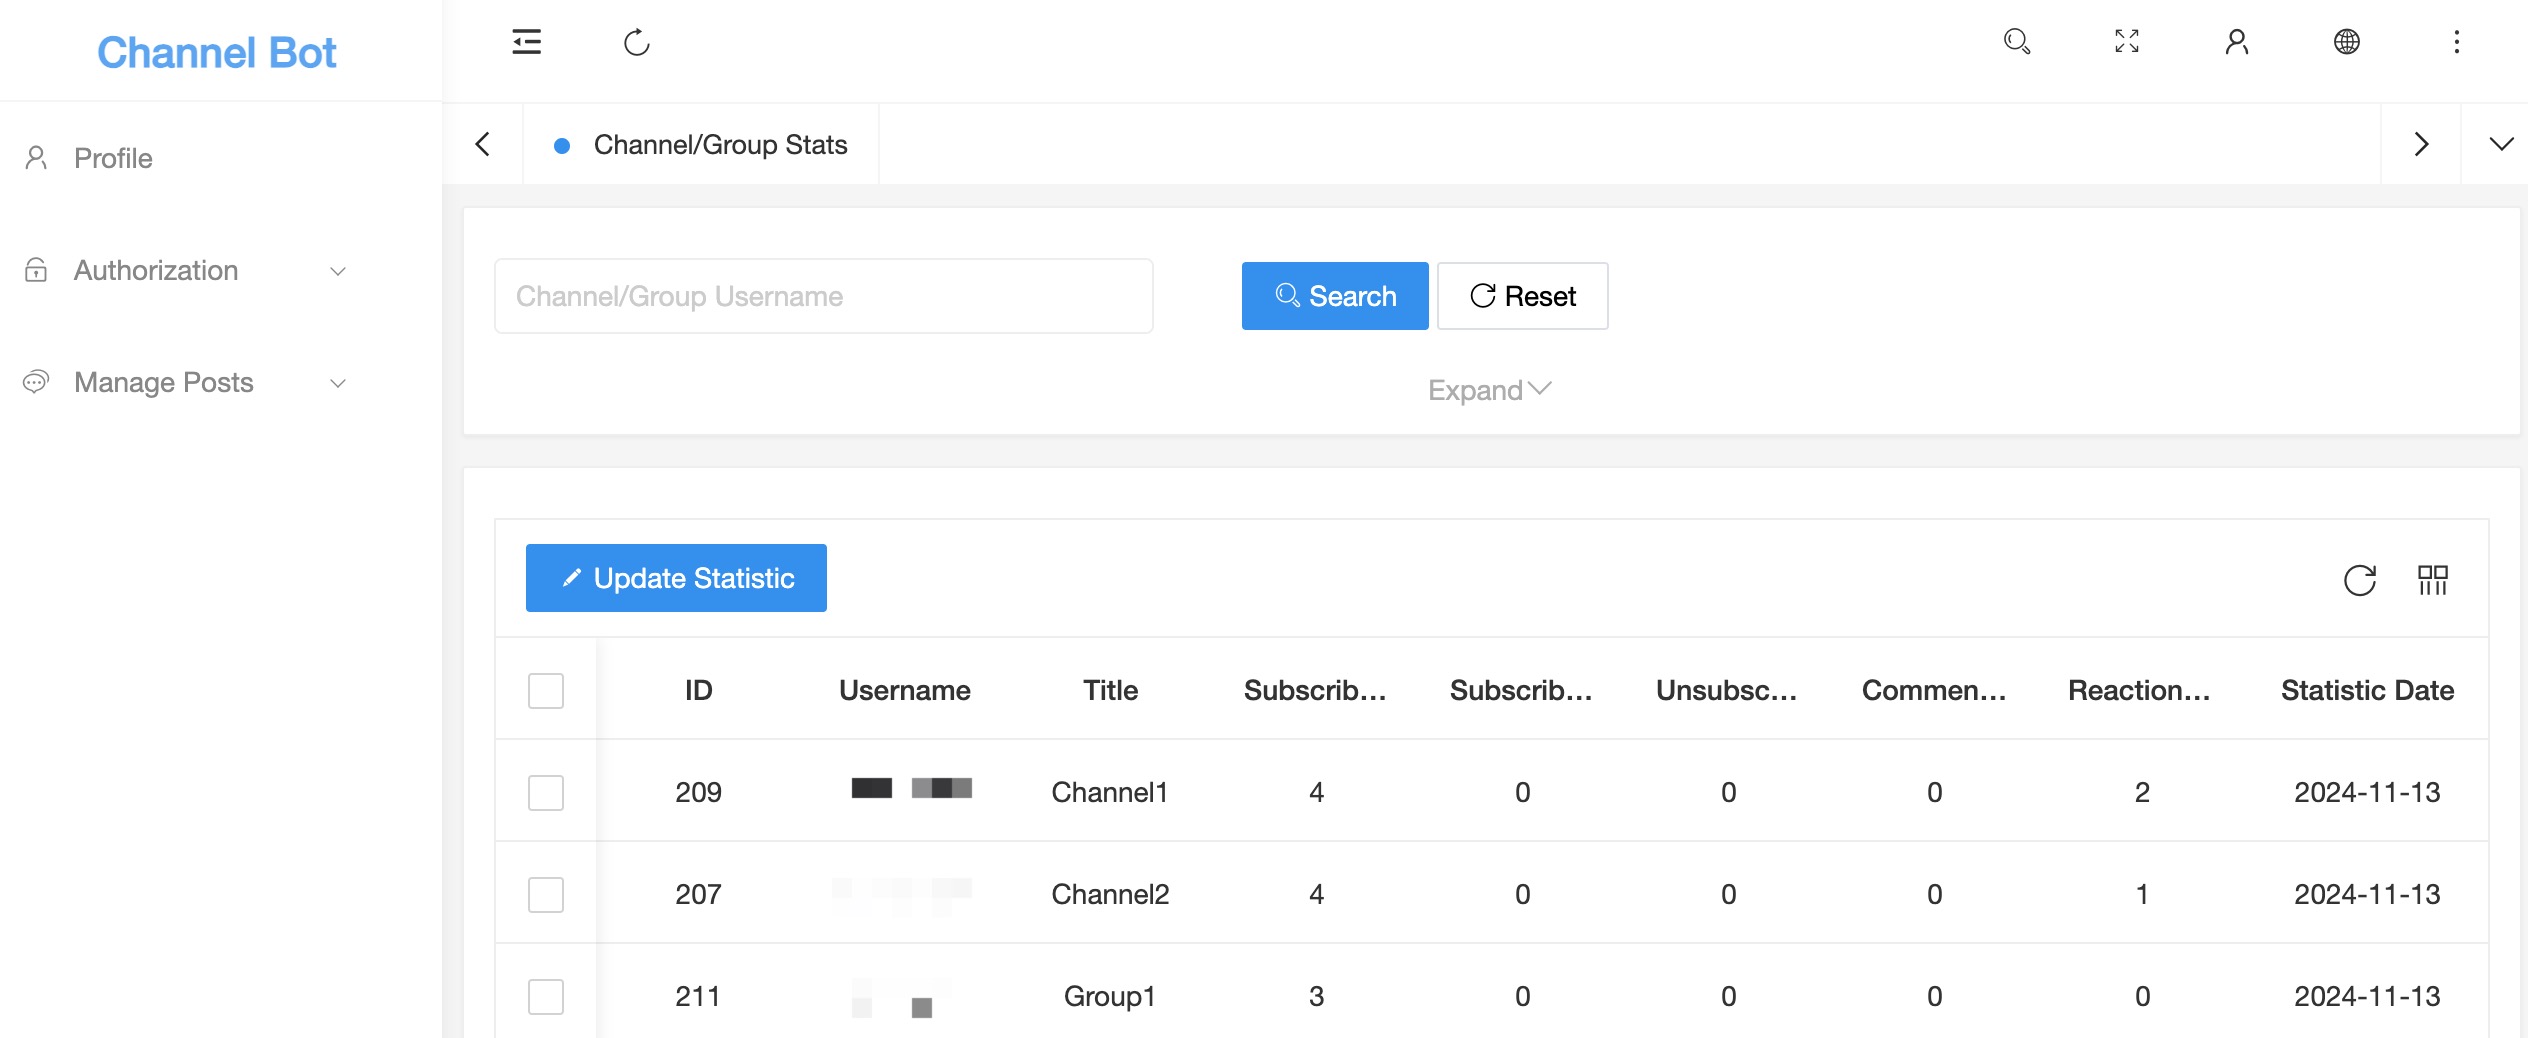Image resolution: width=2528 pixels, height=1038 pixels.
Task: Click the page refresh icon in header
Action: (x=636, y=42)
